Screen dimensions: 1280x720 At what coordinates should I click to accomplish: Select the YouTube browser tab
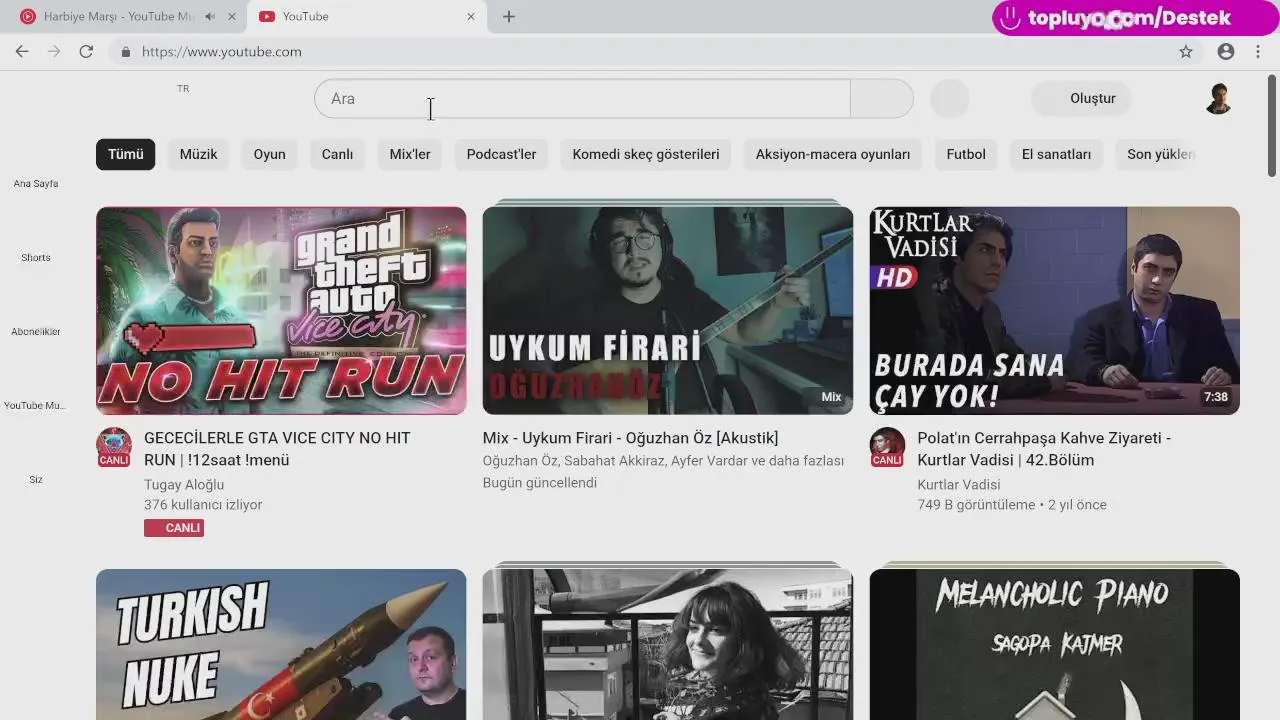(x=365, y=16)
